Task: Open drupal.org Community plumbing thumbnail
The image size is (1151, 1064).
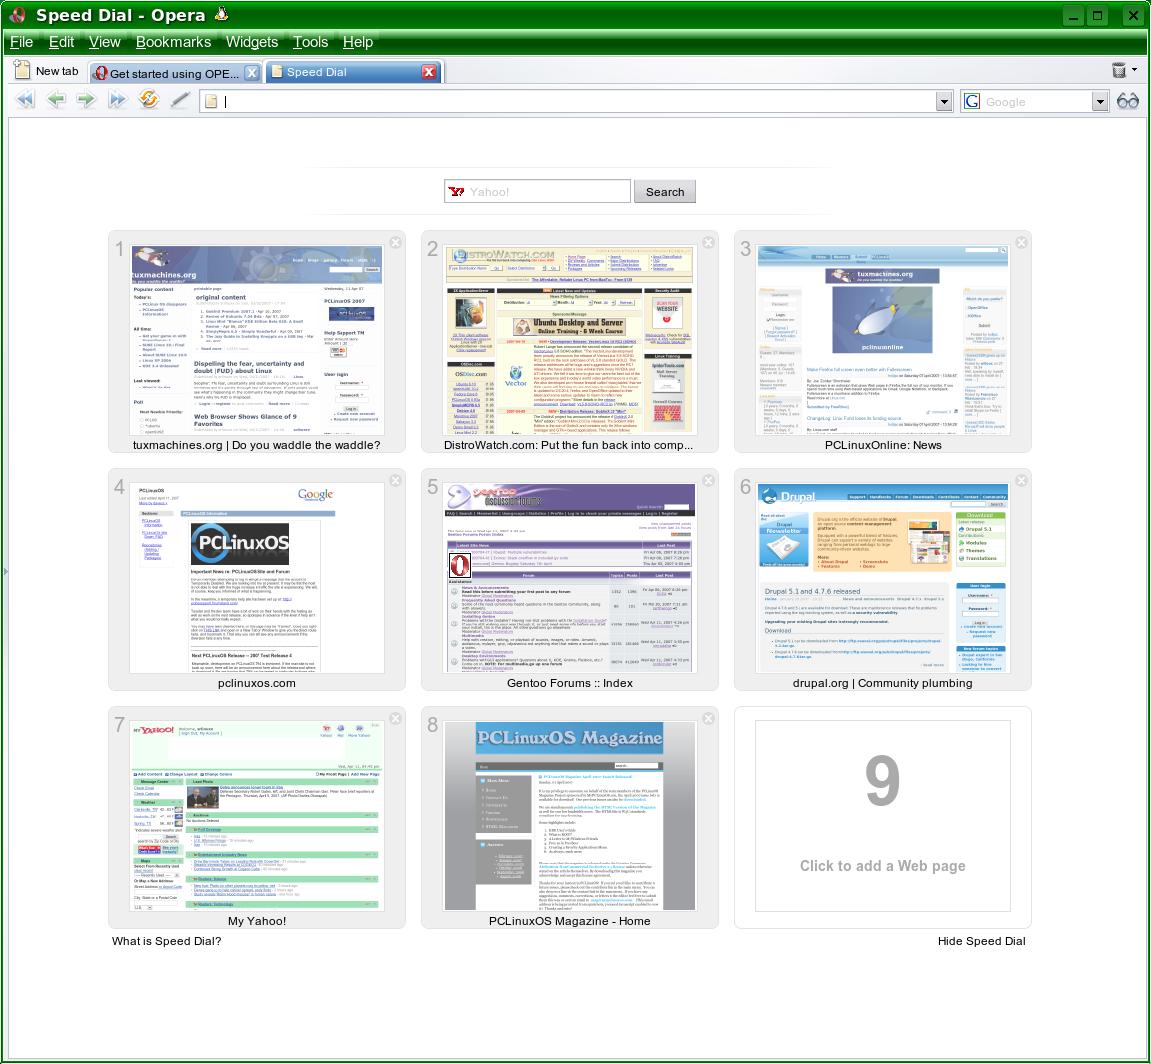Action: 882,578
